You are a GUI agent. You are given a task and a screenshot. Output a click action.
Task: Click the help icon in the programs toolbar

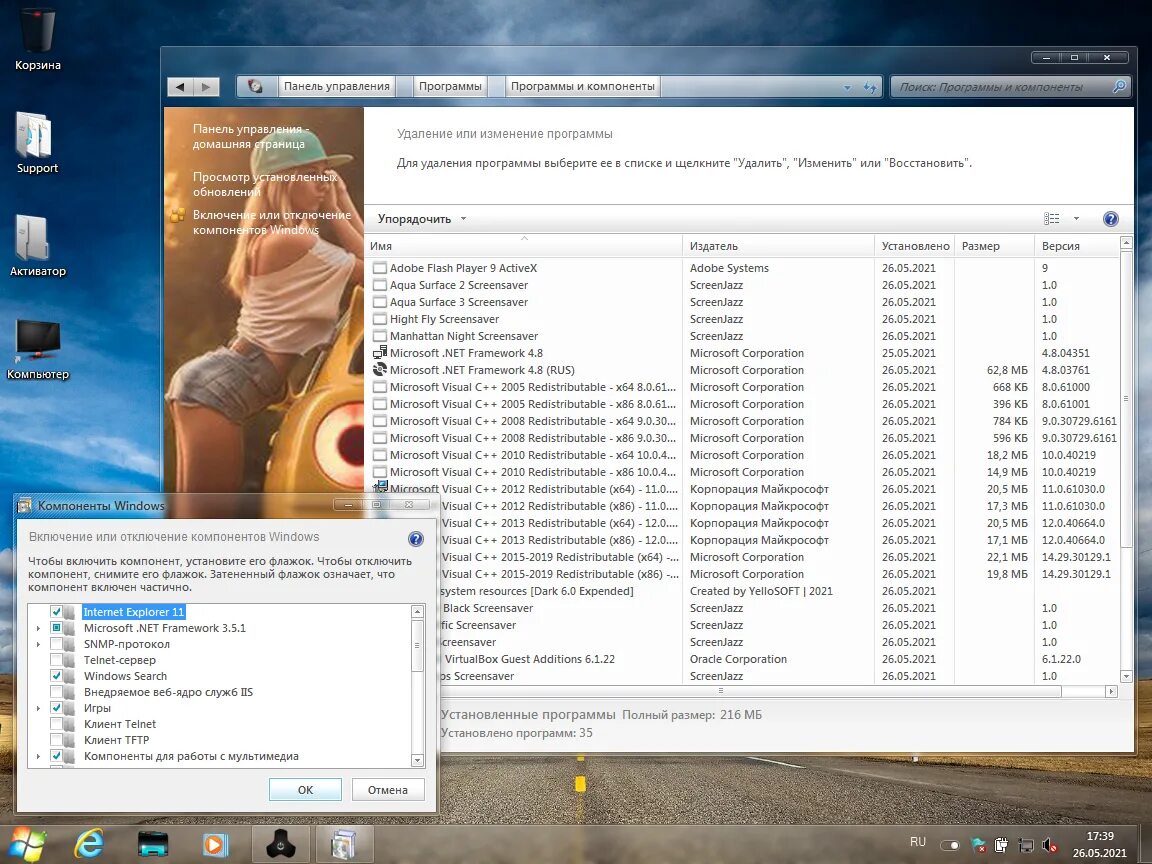point(1111,218)
